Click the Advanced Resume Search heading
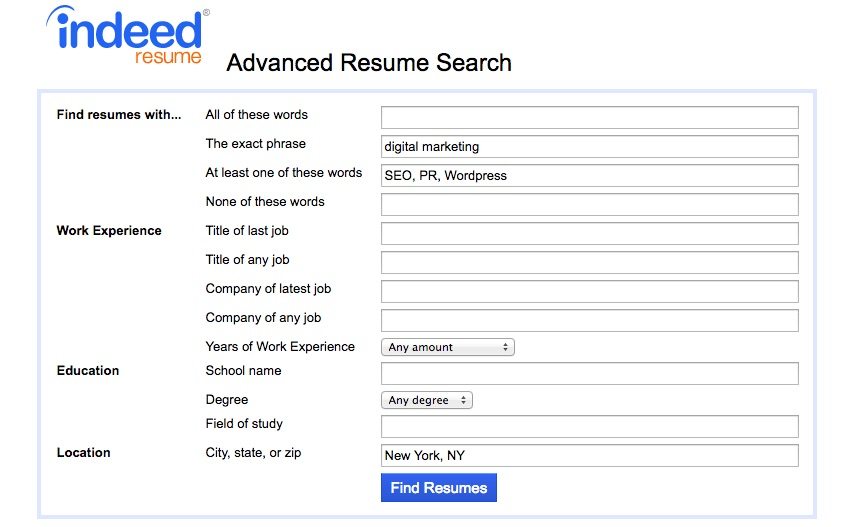The height and width of the screenshot is (527, 858). [369, 62]
